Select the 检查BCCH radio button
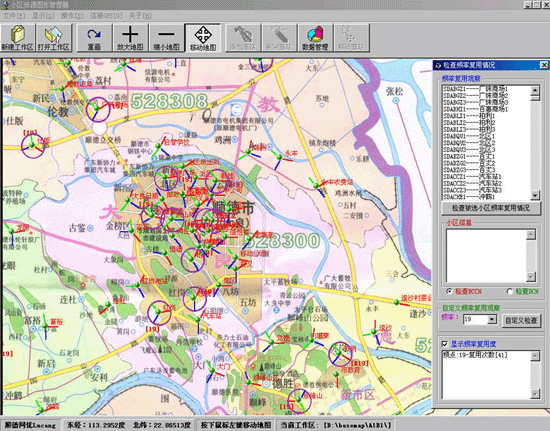The width and height of the screenshot is (550, 431). (449, 291)
